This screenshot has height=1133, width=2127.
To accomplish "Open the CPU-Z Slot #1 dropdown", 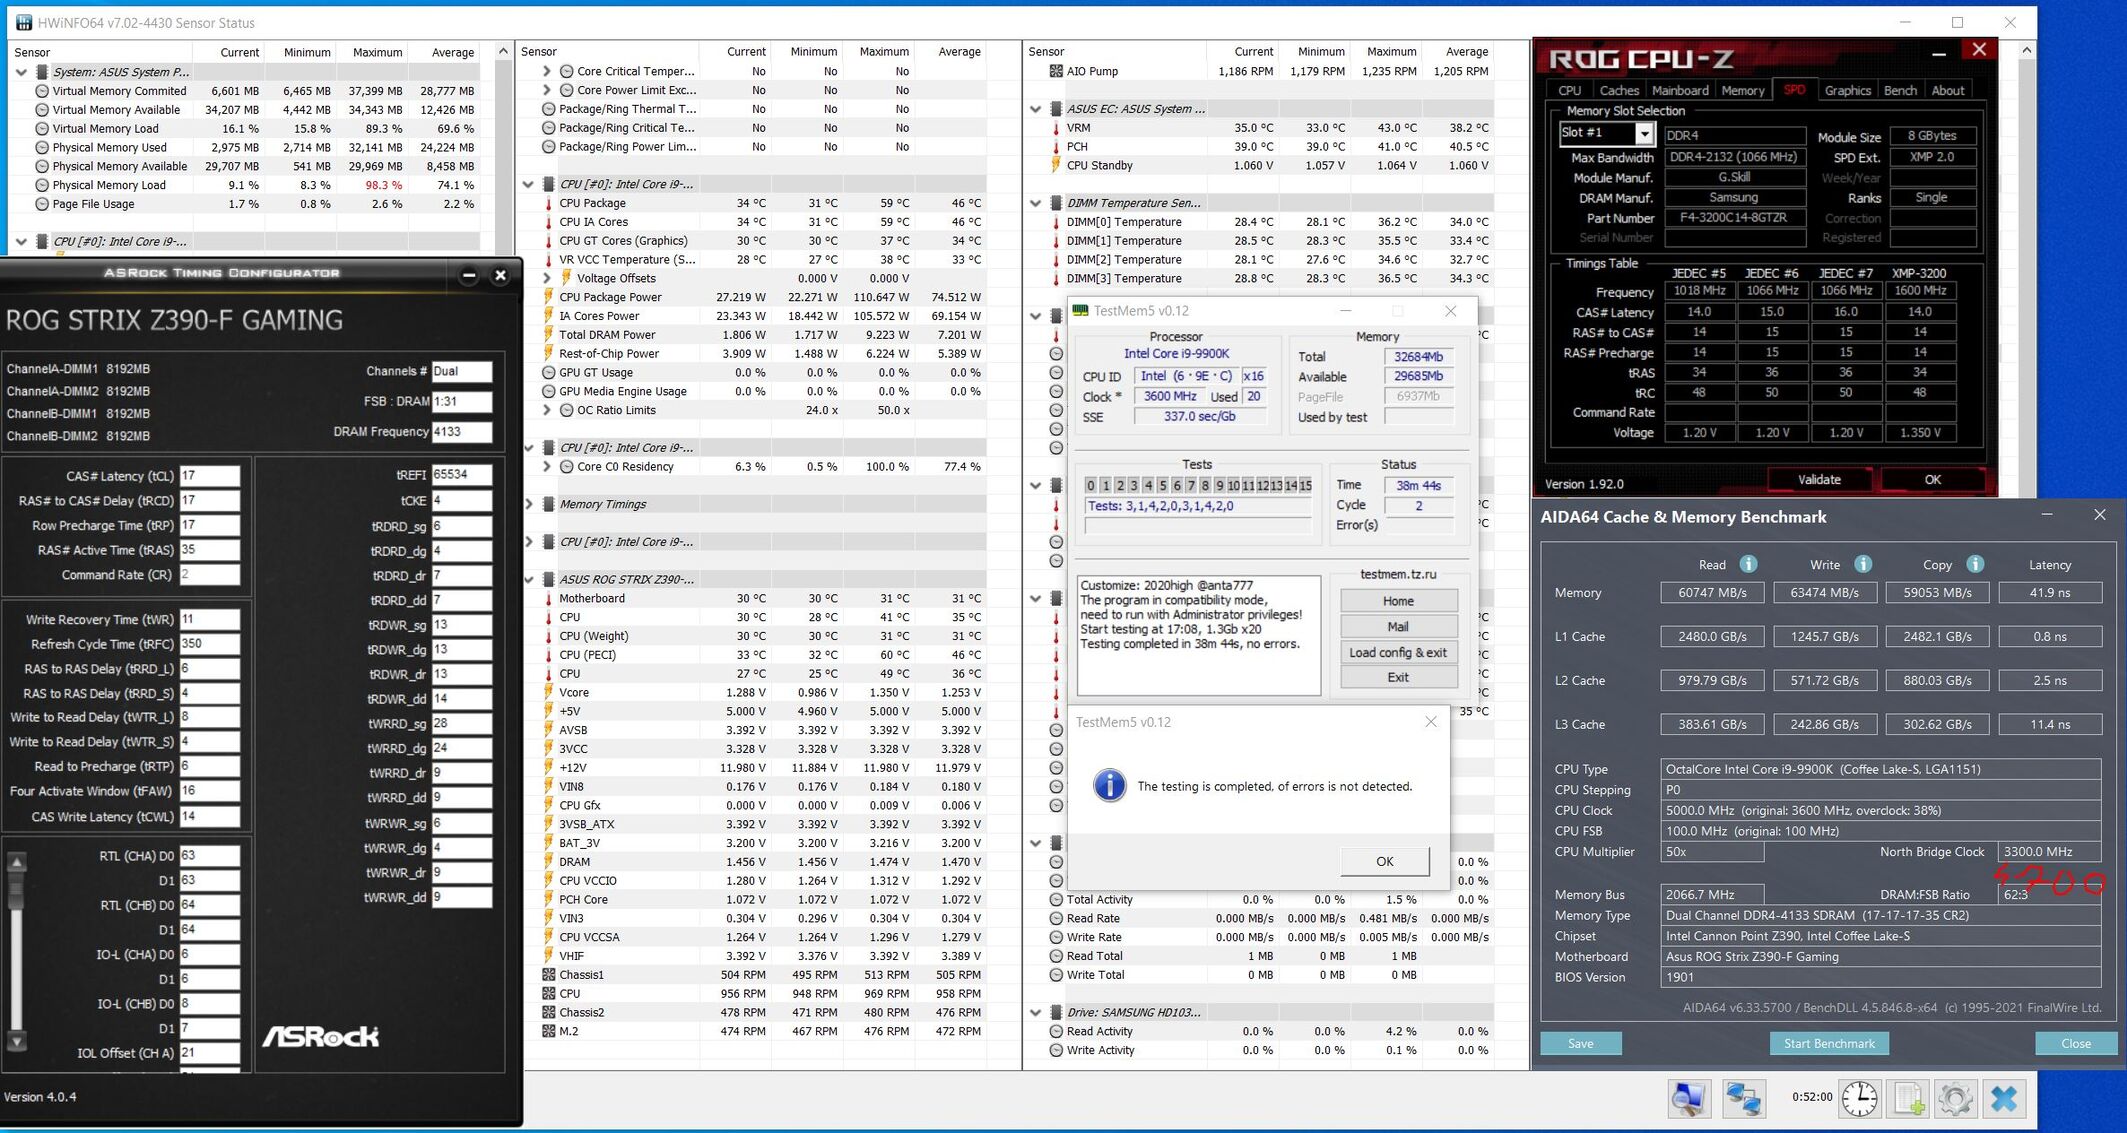I will click(x=1643, y=133).
